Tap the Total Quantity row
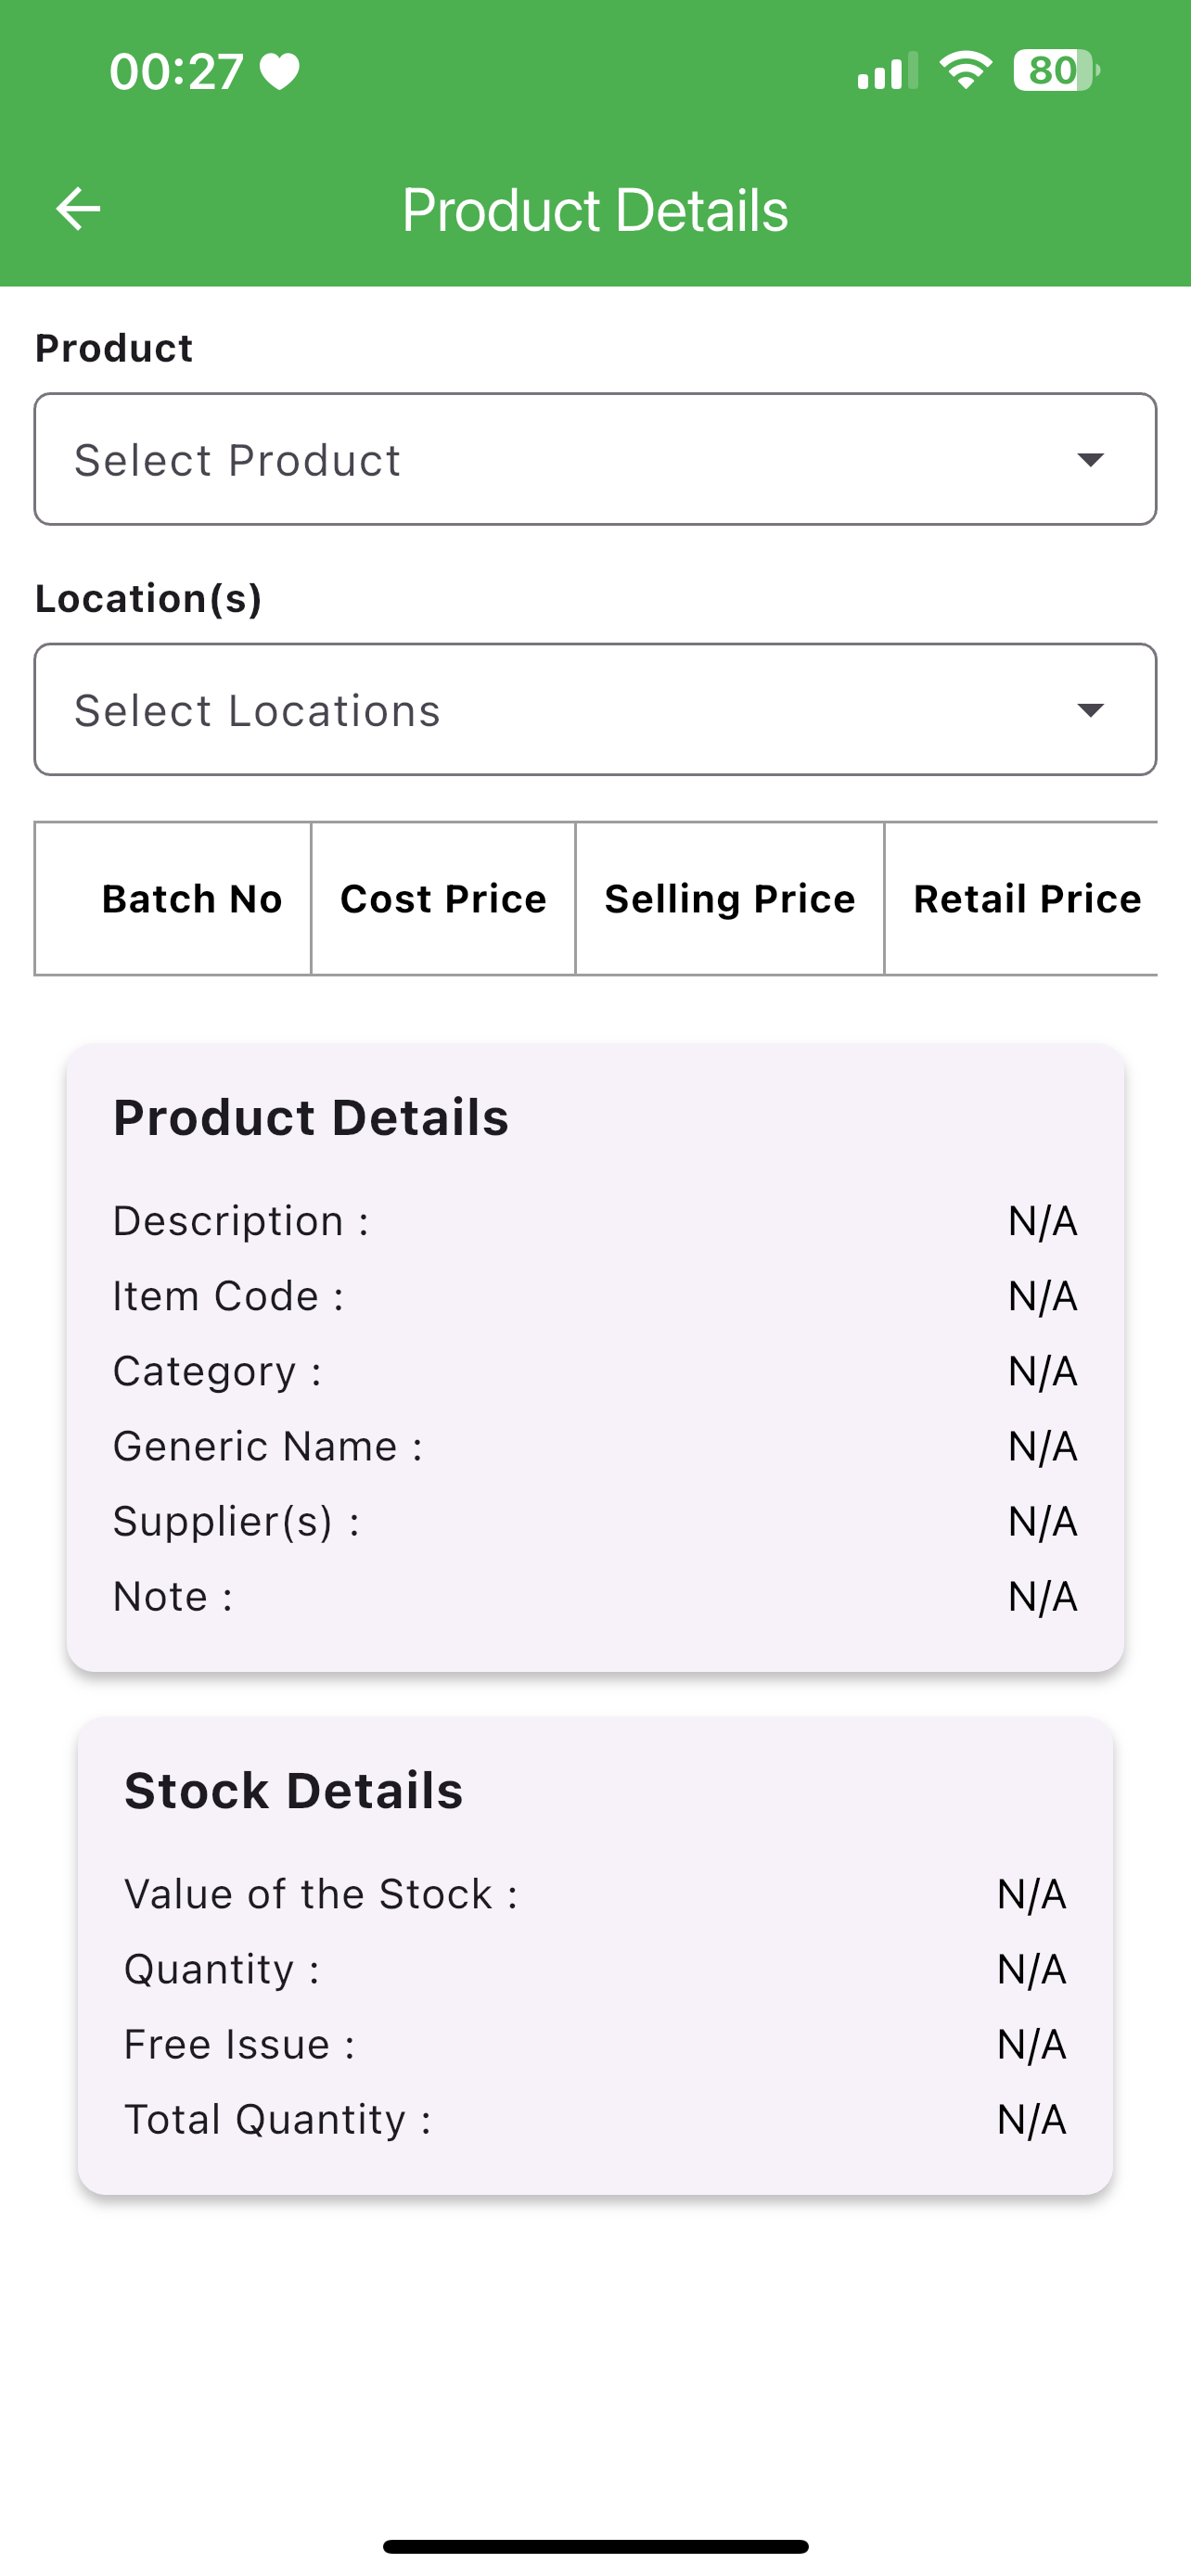Screen dimensions: 1191x2576 (595, 2119)
